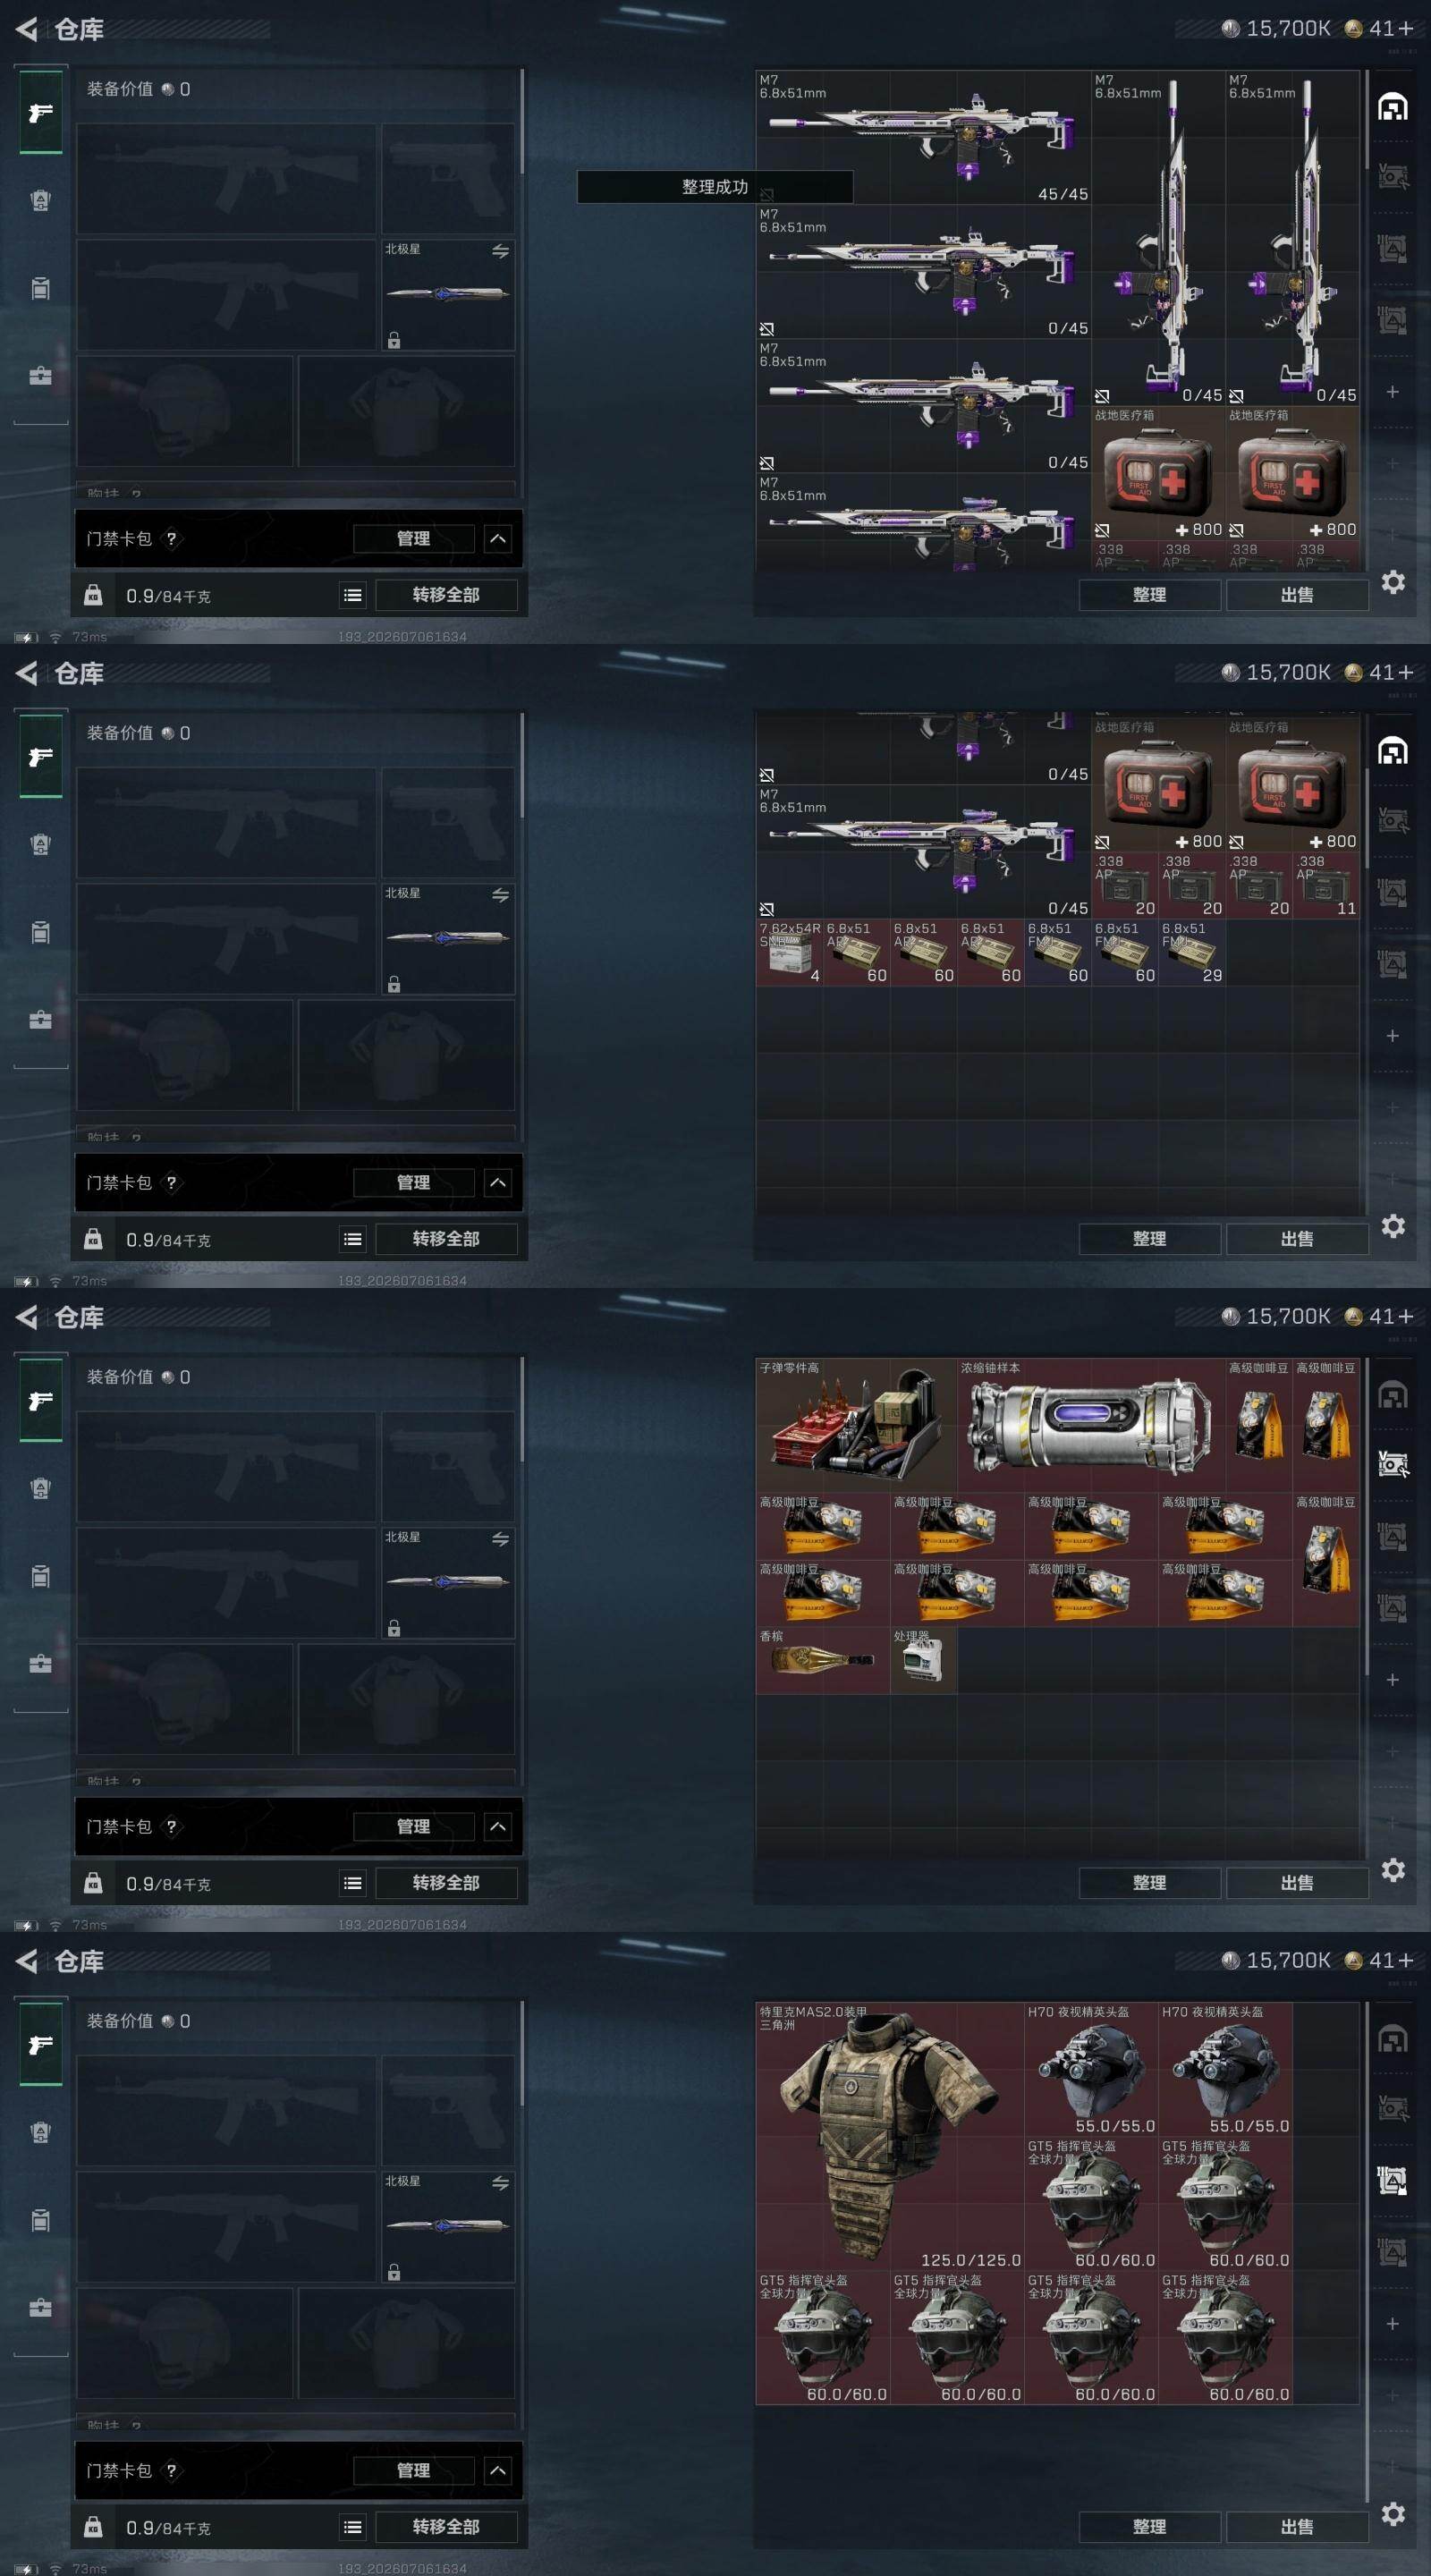Collapse 门禁卡包 chevron on M7 rifles screen
This screenshot has width=1431, height=2576.
click(x=498, y=538)
